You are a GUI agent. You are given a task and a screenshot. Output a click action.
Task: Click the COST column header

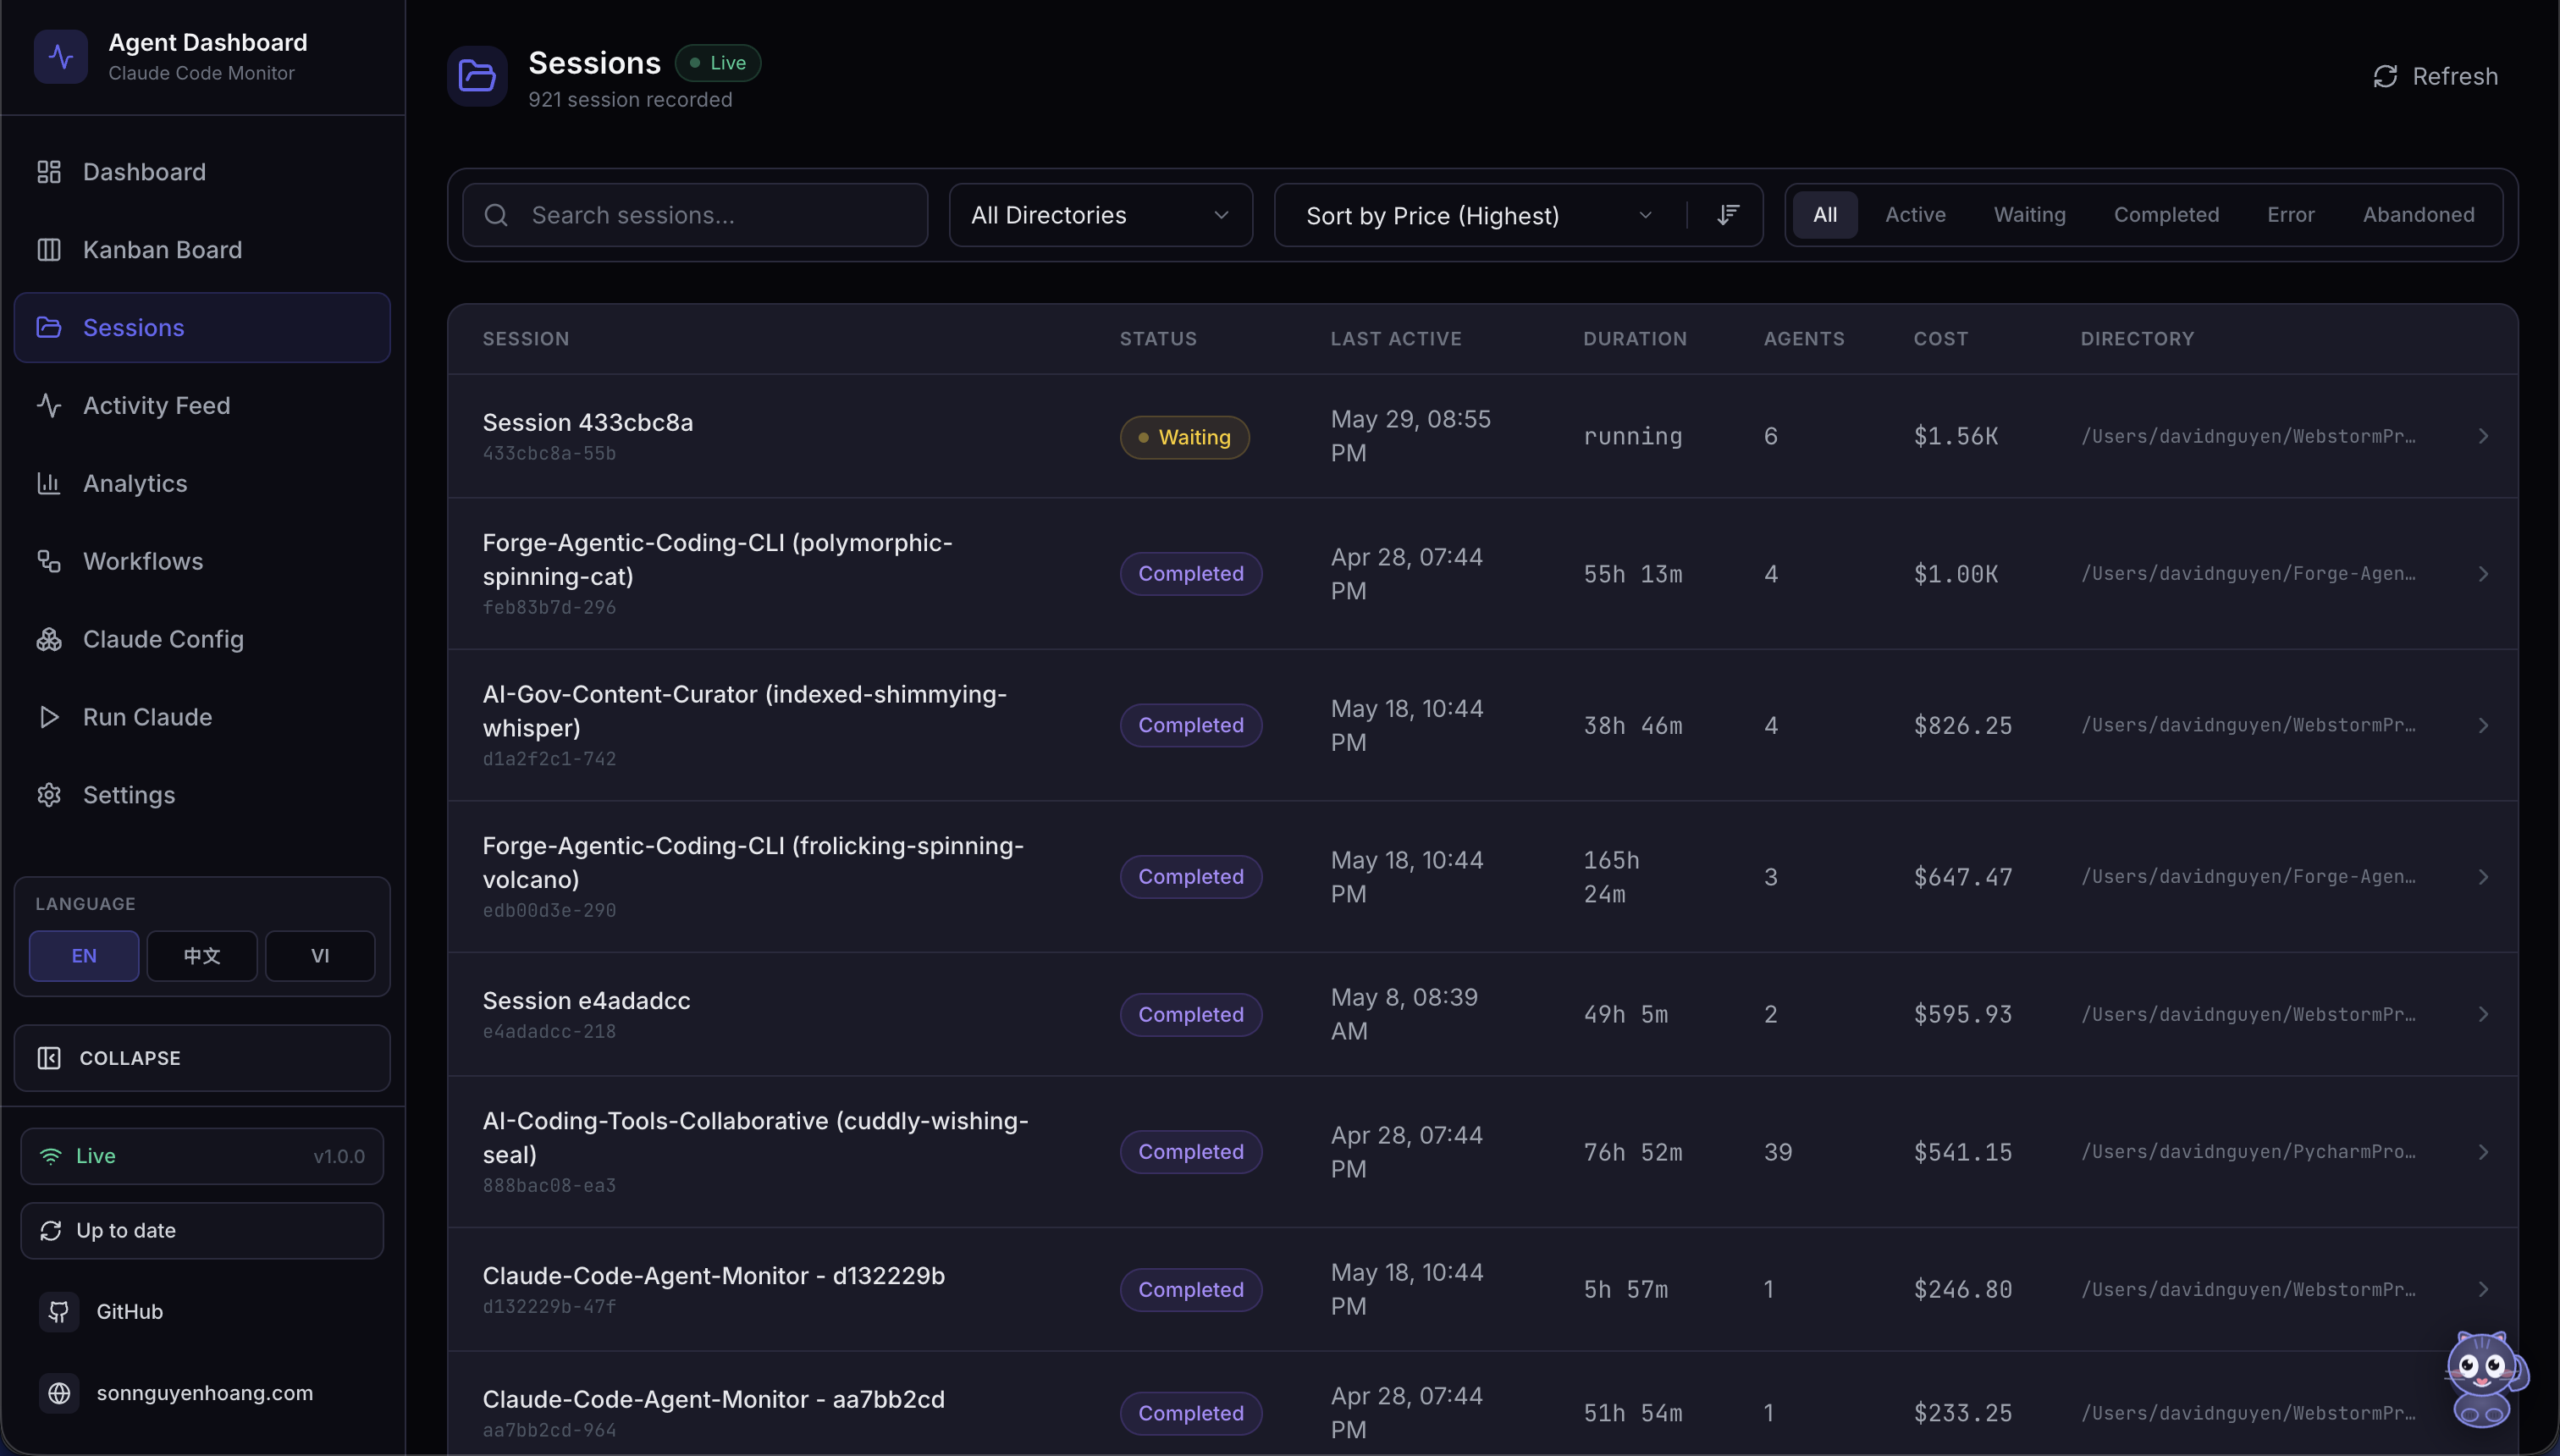click(1940, 339)
